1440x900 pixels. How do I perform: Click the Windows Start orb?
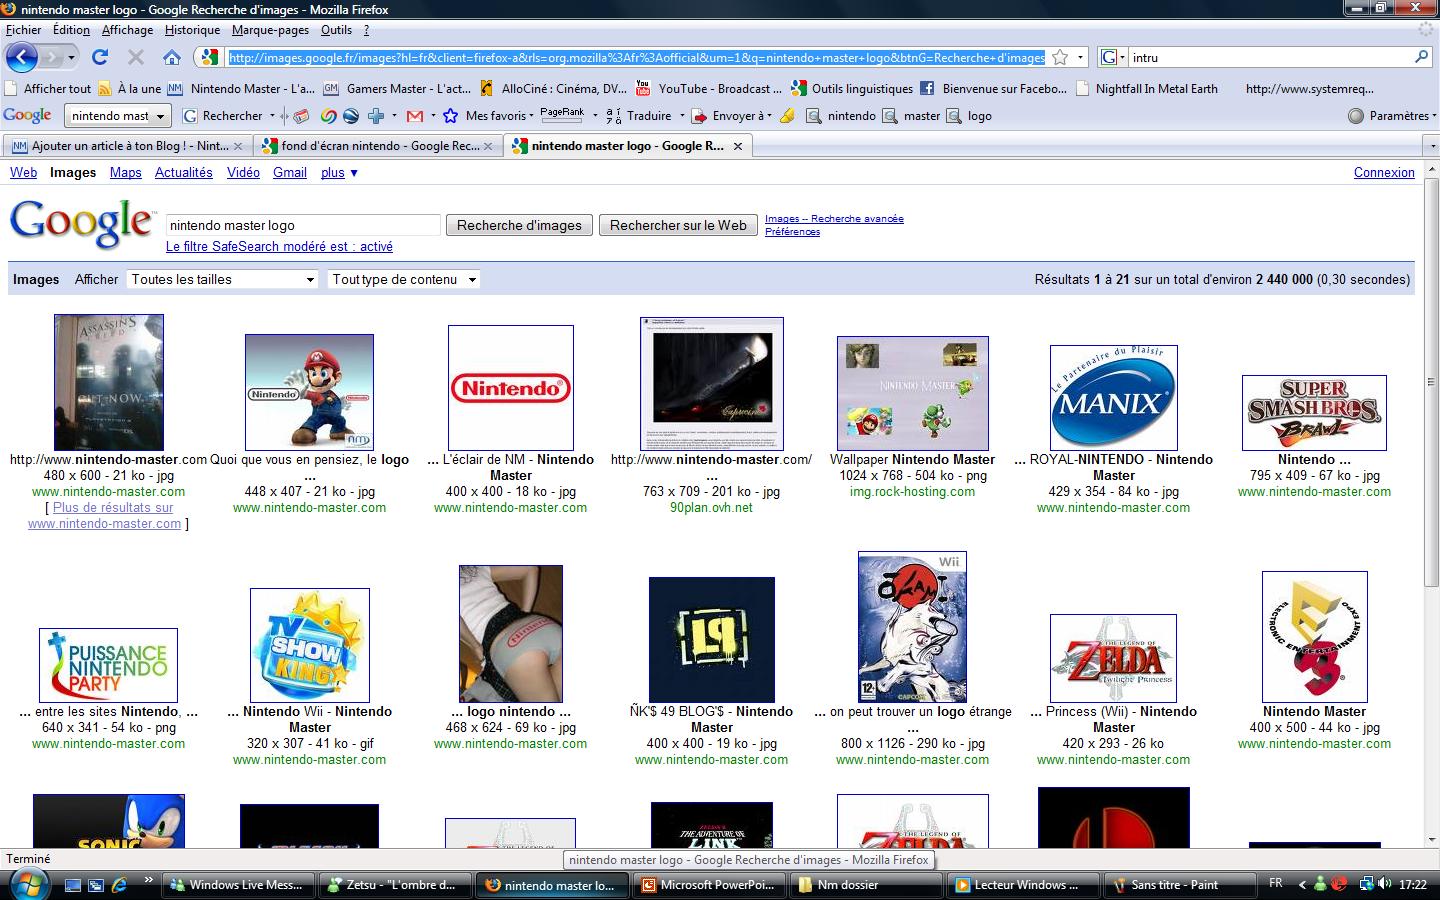[x=28, y=884]
